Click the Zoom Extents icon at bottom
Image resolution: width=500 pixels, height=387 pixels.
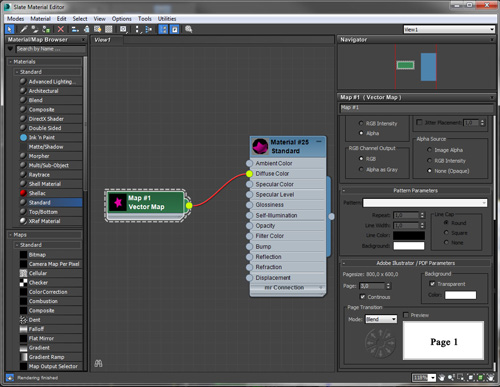point(471,378)
